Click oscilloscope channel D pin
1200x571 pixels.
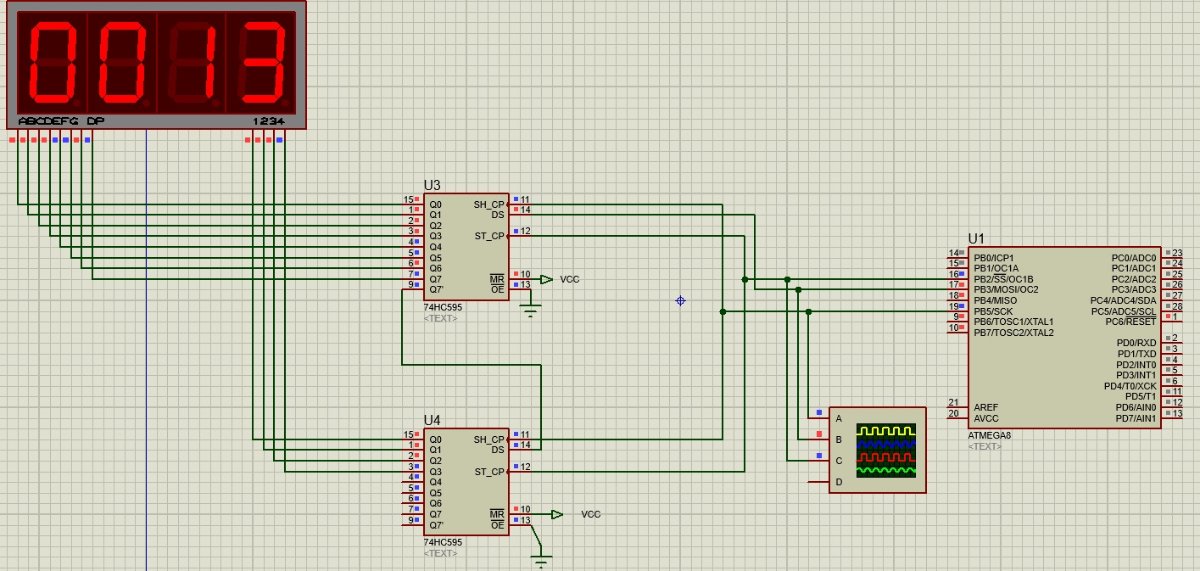tap(821, 481)
